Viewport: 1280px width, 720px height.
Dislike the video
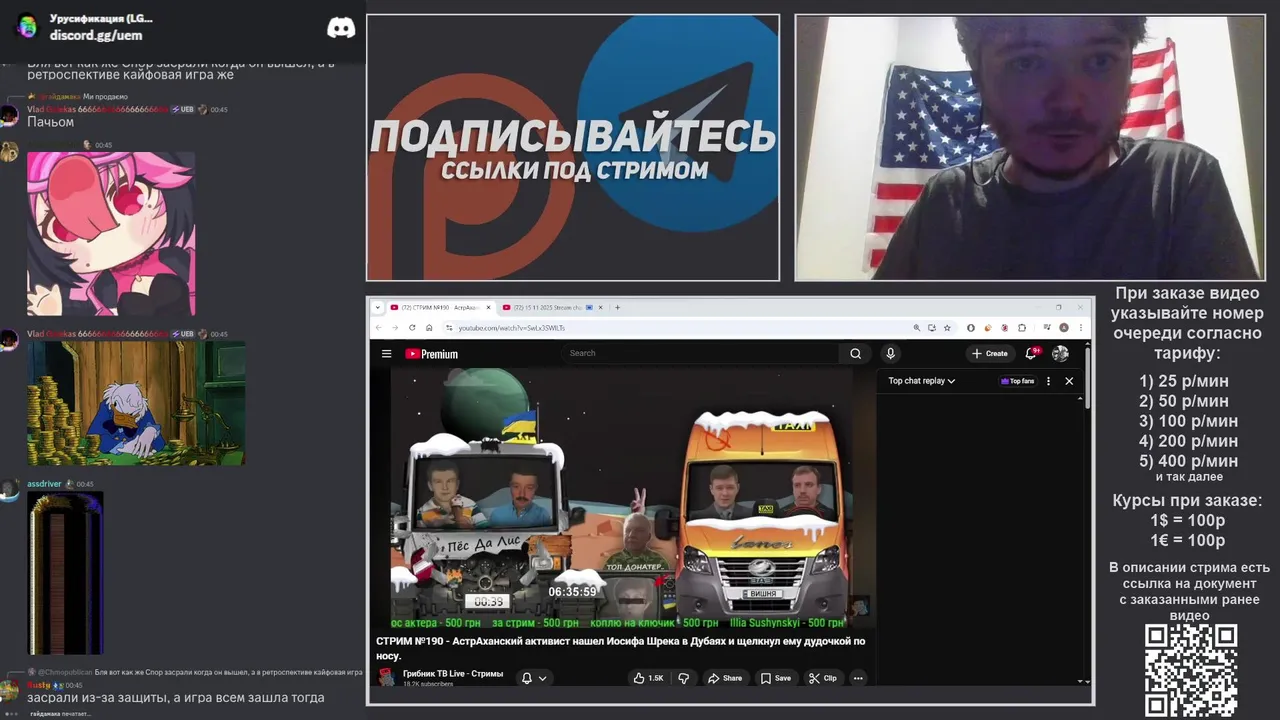(x=684, y=678)
